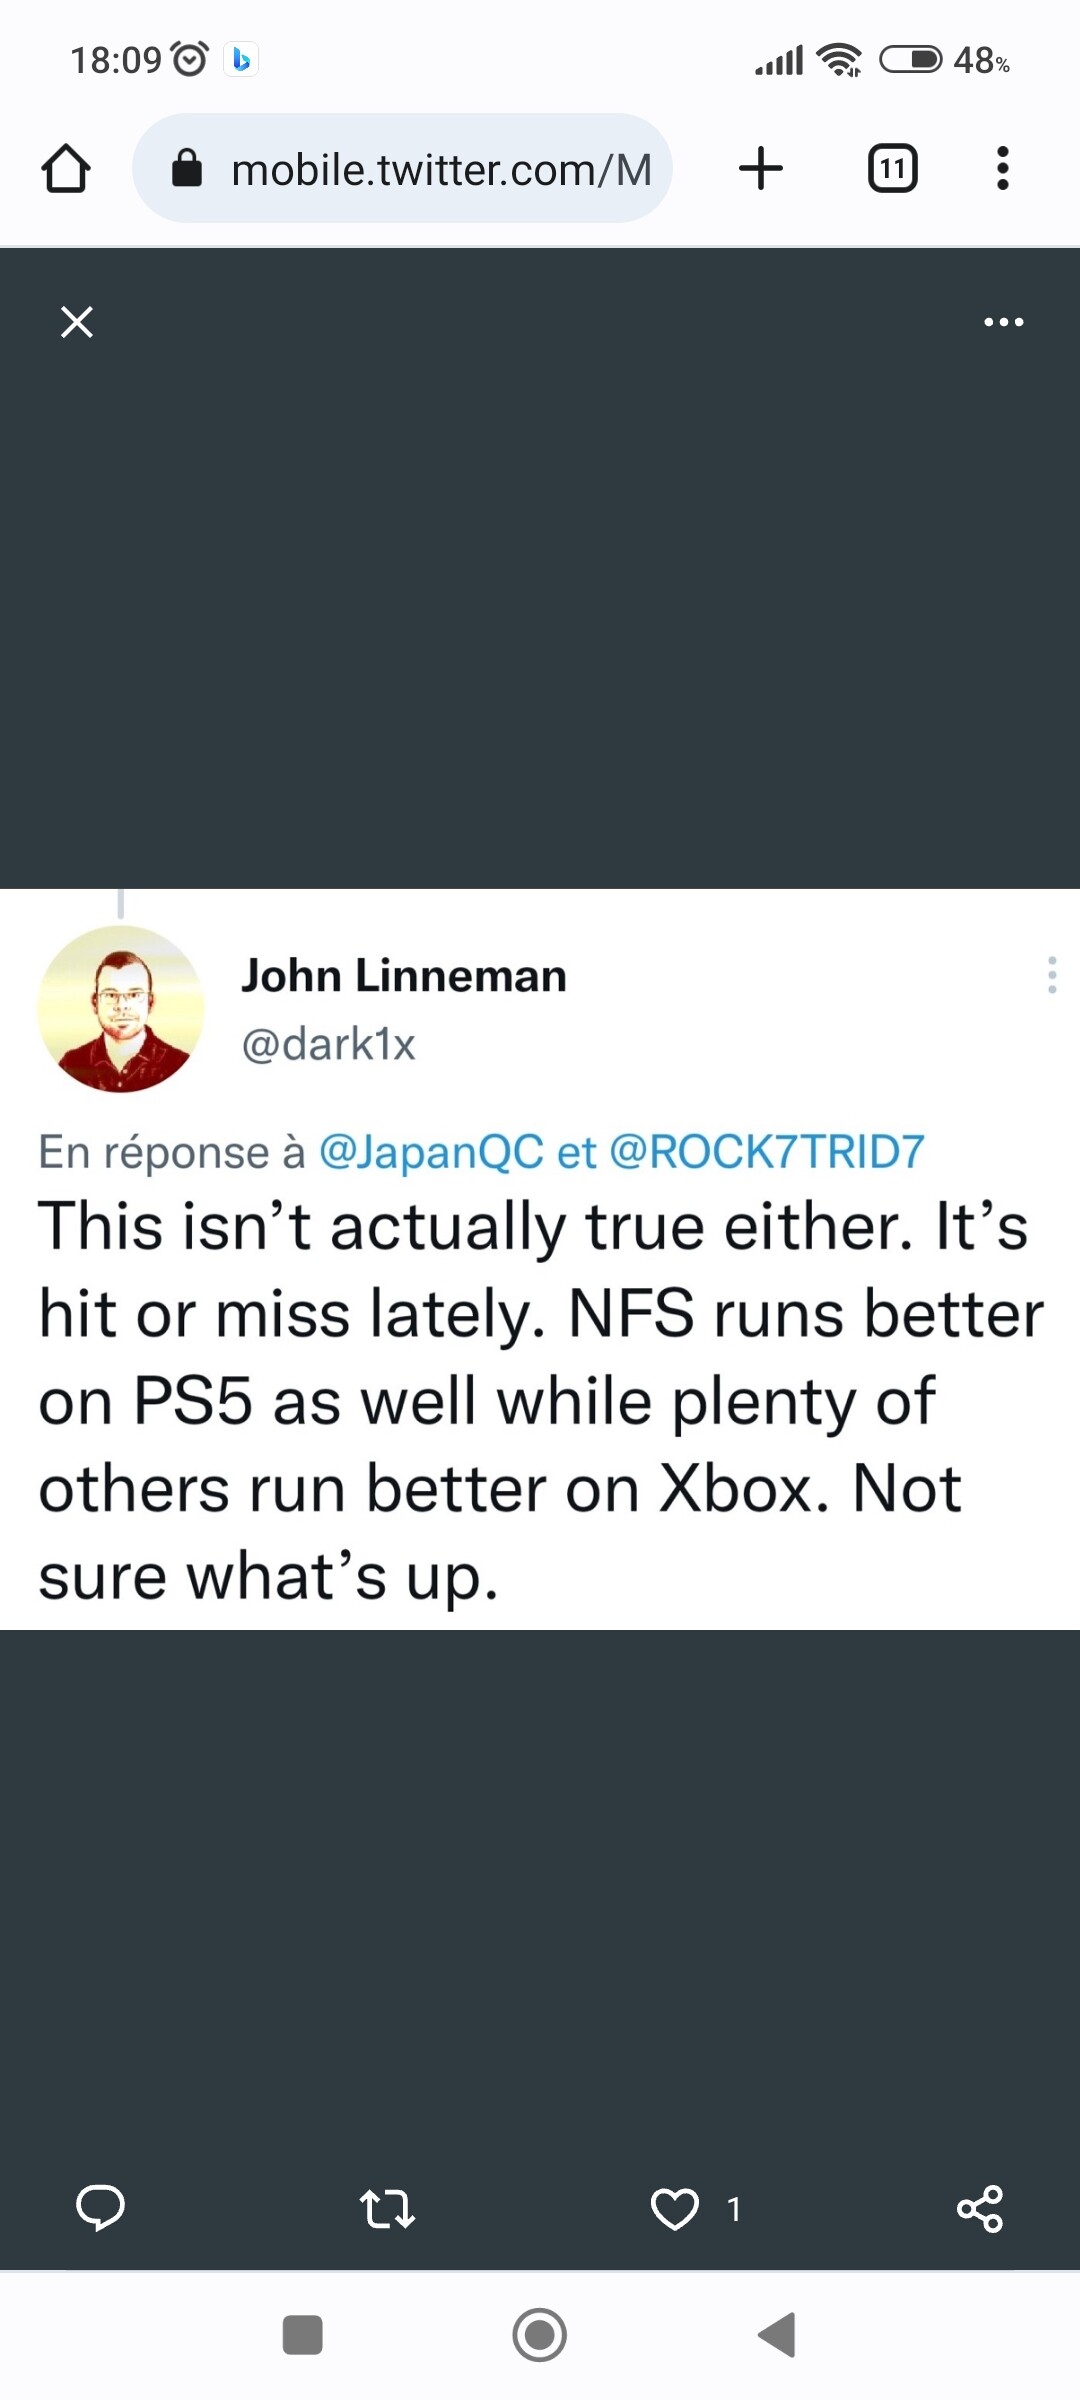
Task: Share the tweet via share icon
Action: click(x=980, y=2208)
